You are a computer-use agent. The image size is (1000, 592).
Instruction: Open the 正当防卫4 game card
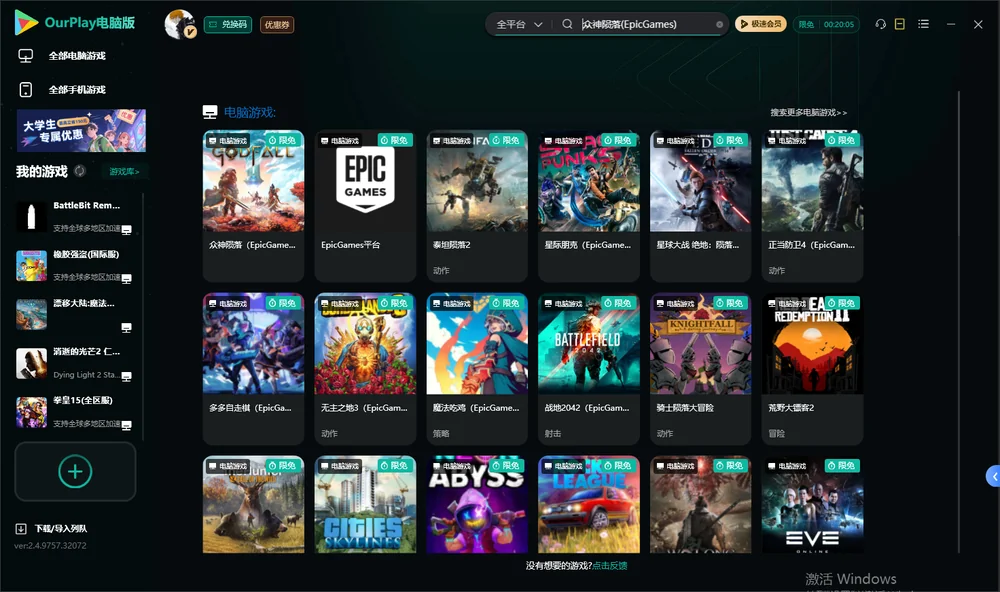pos(812,205)
